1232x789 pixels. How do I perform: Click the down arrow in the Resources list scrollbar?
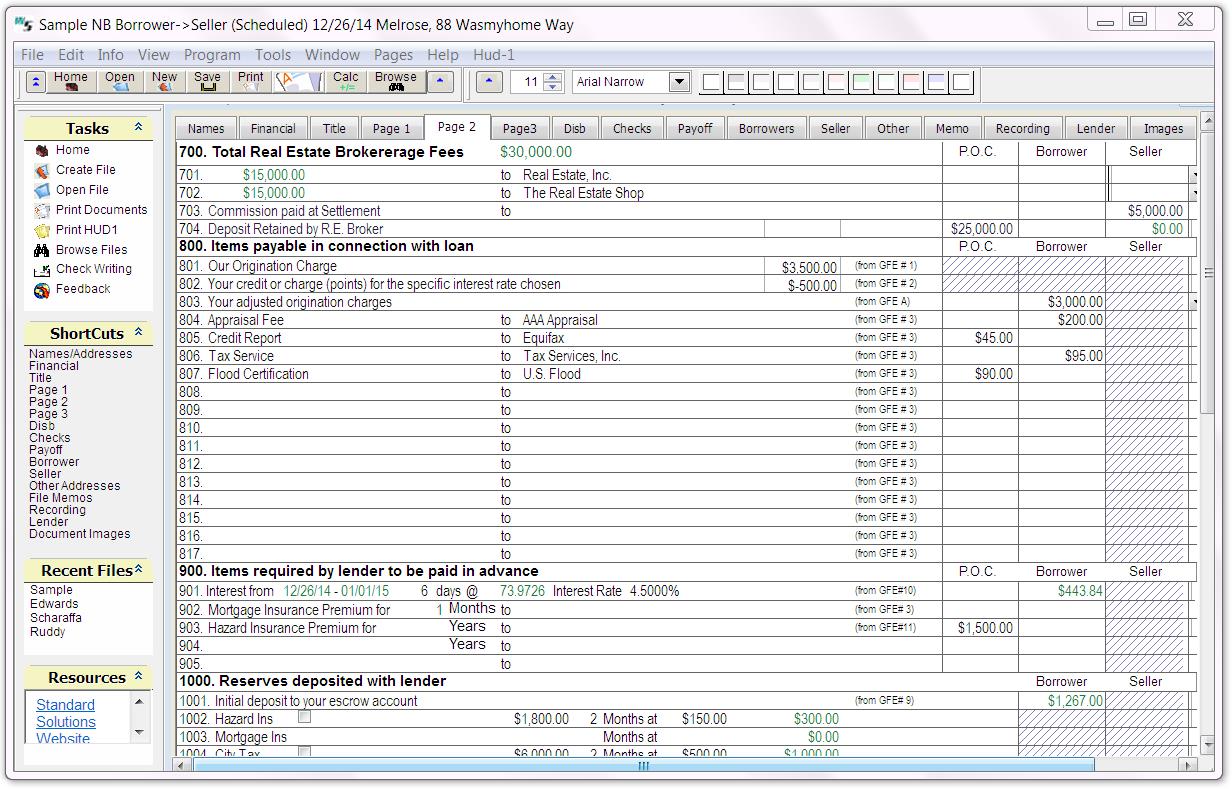pos(139,733)
